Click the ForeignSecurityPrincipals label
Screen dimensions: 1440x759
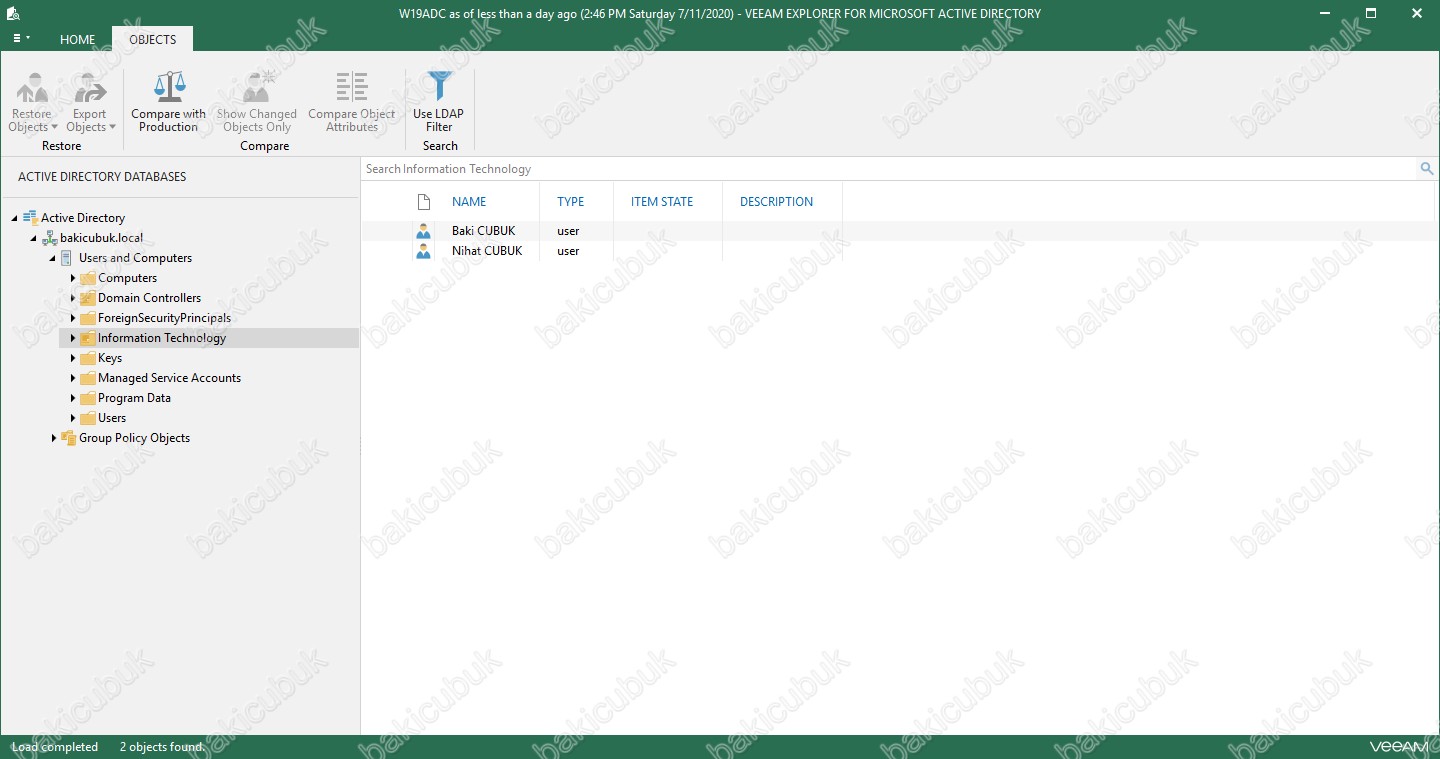165,318
